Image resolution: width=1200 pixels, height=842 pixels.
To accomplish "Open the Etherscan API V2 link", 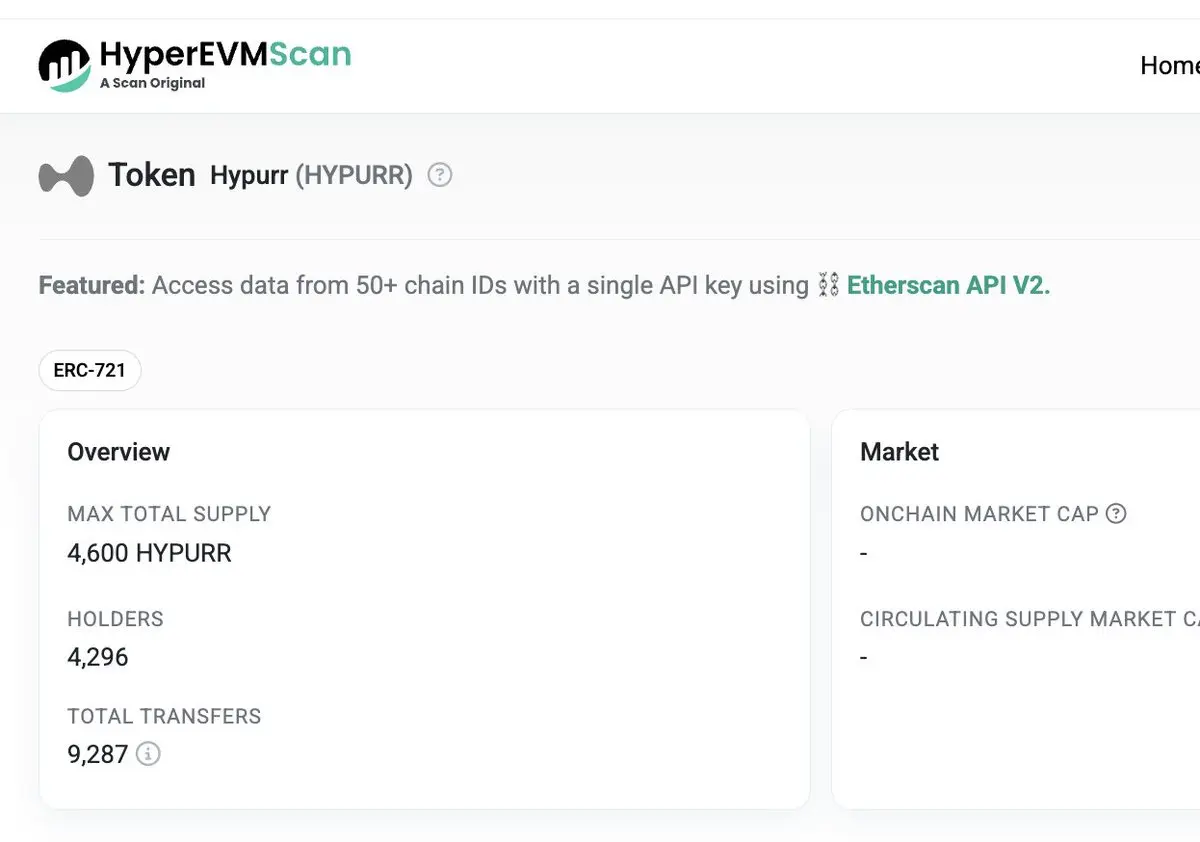I will tap(949, 286).
